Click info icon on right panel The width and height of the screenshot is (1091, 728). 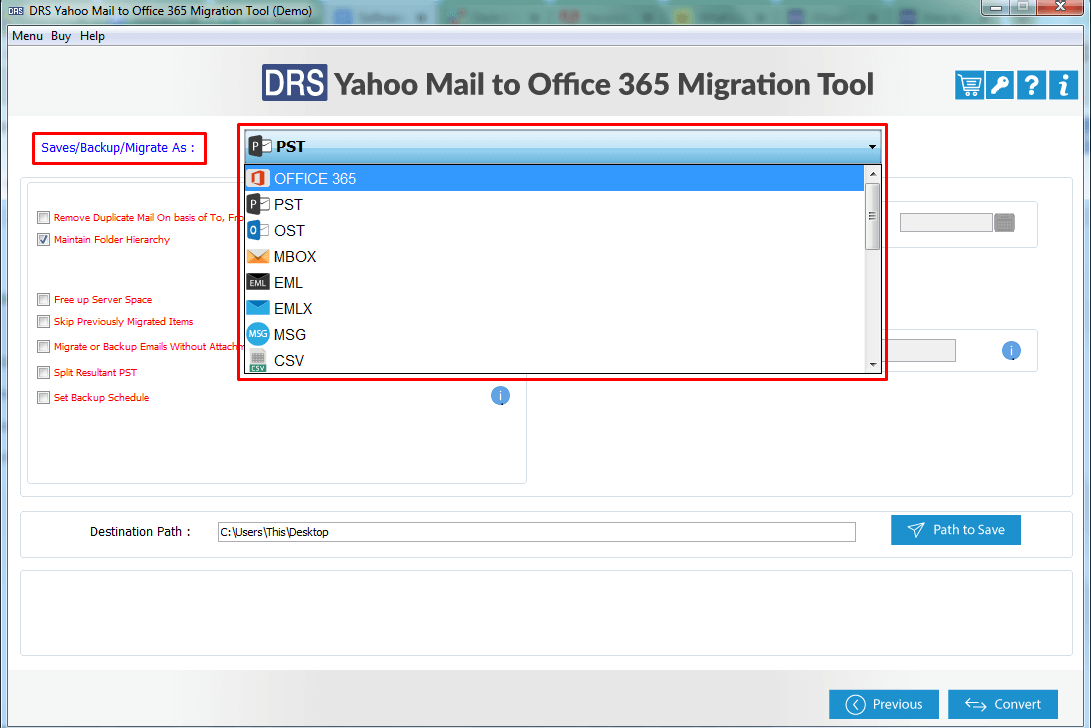pos(1011,351)
